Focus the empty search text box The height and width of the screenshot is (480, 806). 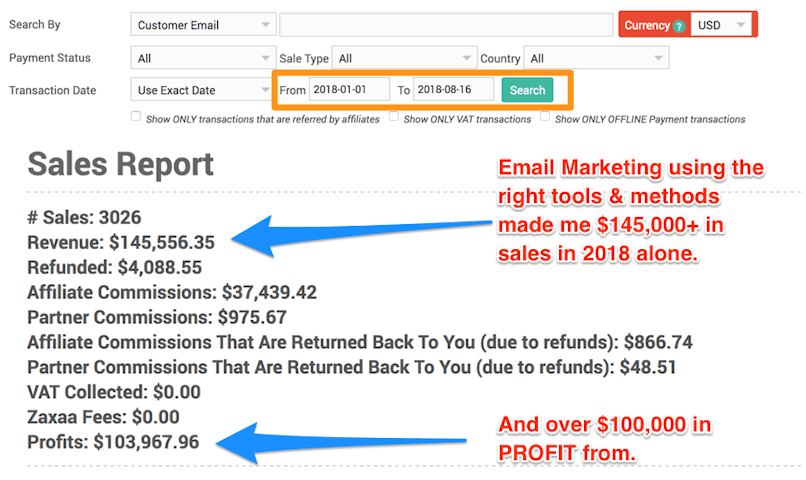point(446,25)
